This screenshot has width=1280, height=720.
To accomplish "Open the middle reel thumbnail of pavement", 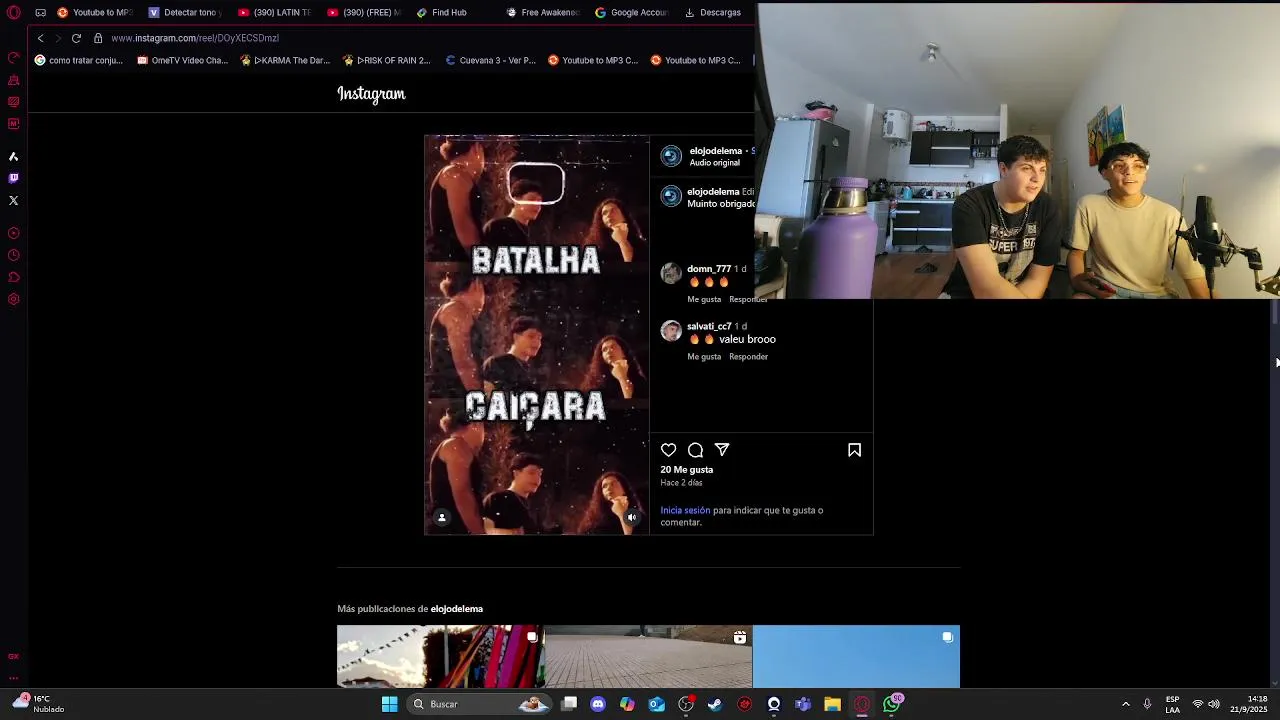I will click(x=648, y=657).
